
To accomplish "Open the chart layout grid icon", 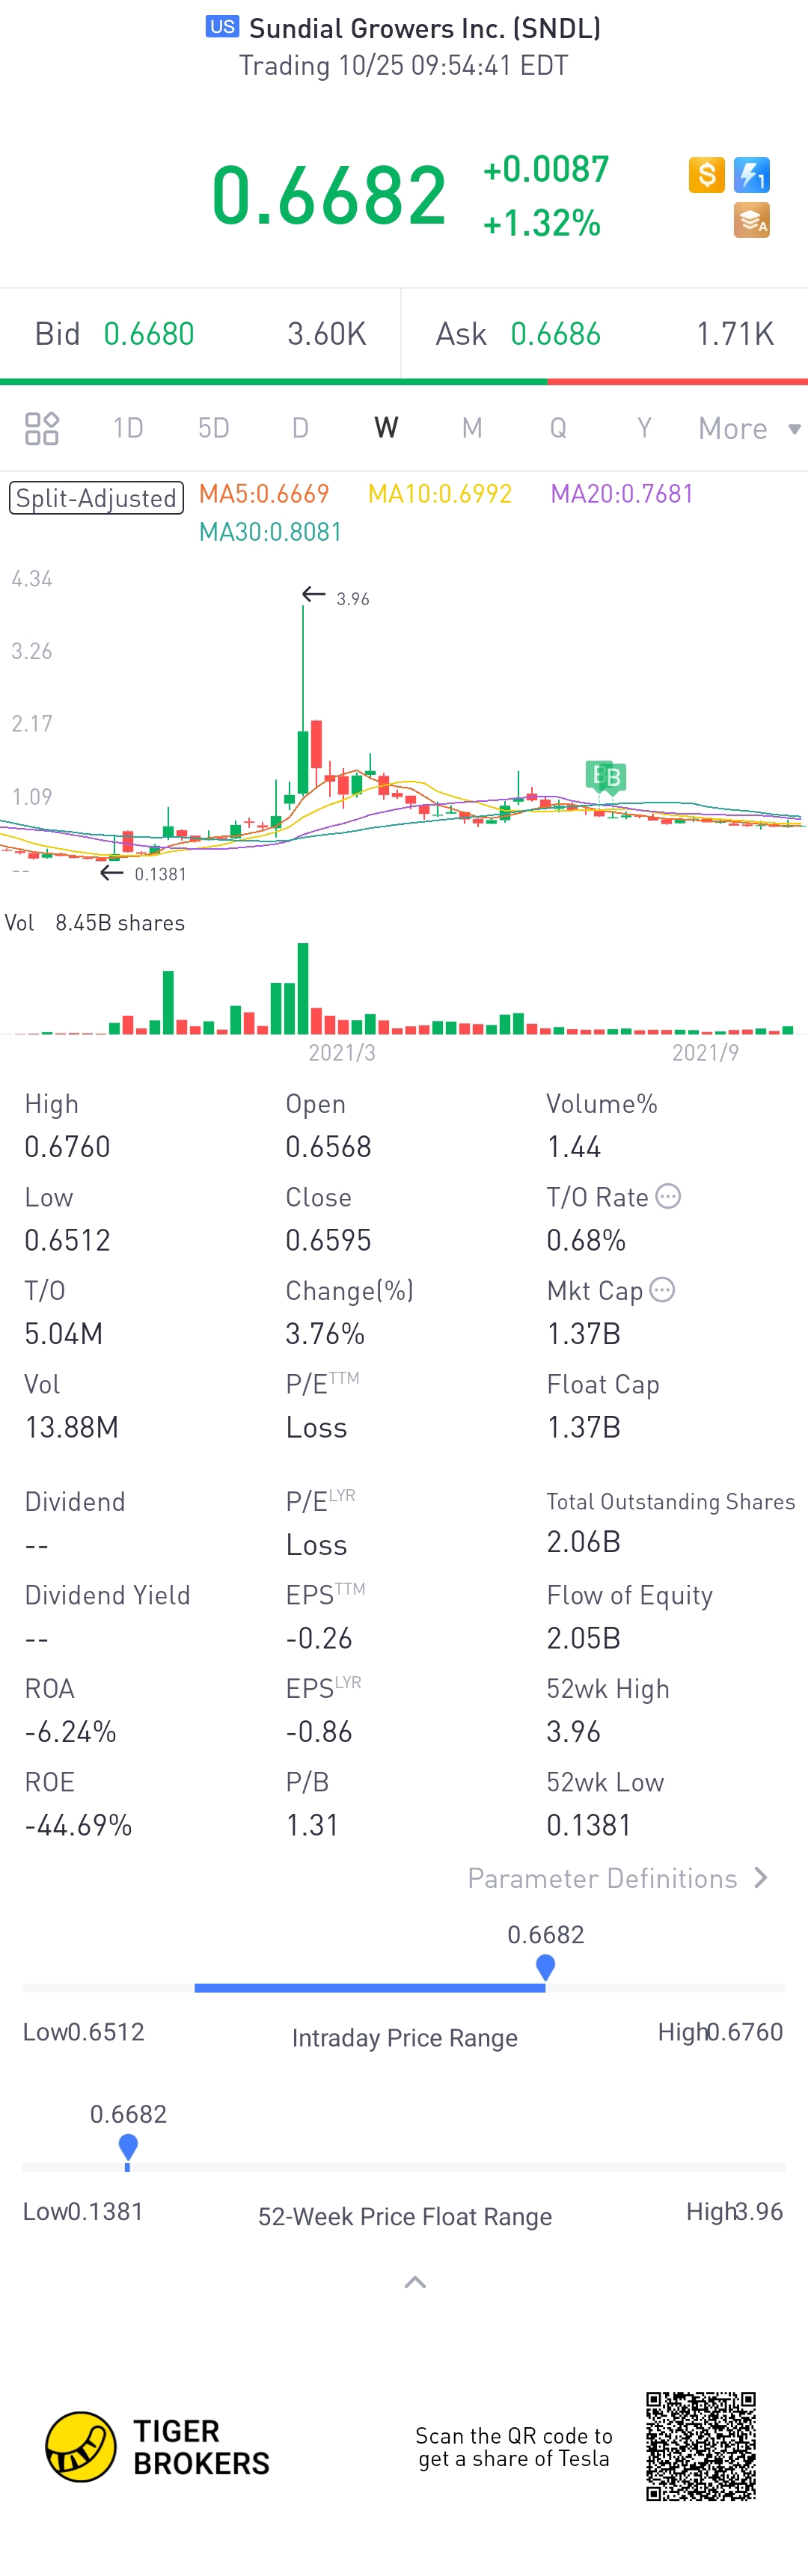I will [x=42, y=428].
